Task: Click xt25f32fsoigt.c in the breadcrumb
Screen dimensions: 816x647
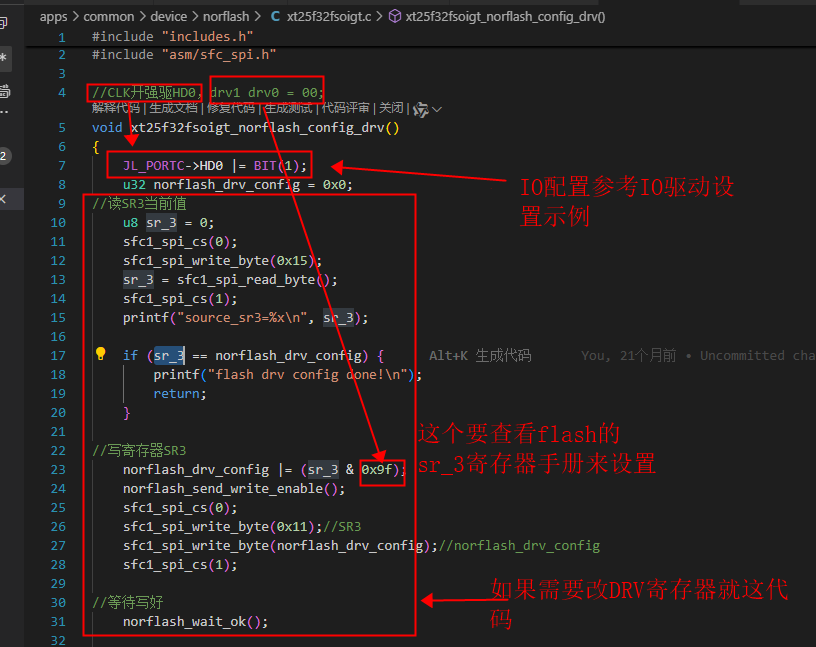Action: tap(329, 17)
